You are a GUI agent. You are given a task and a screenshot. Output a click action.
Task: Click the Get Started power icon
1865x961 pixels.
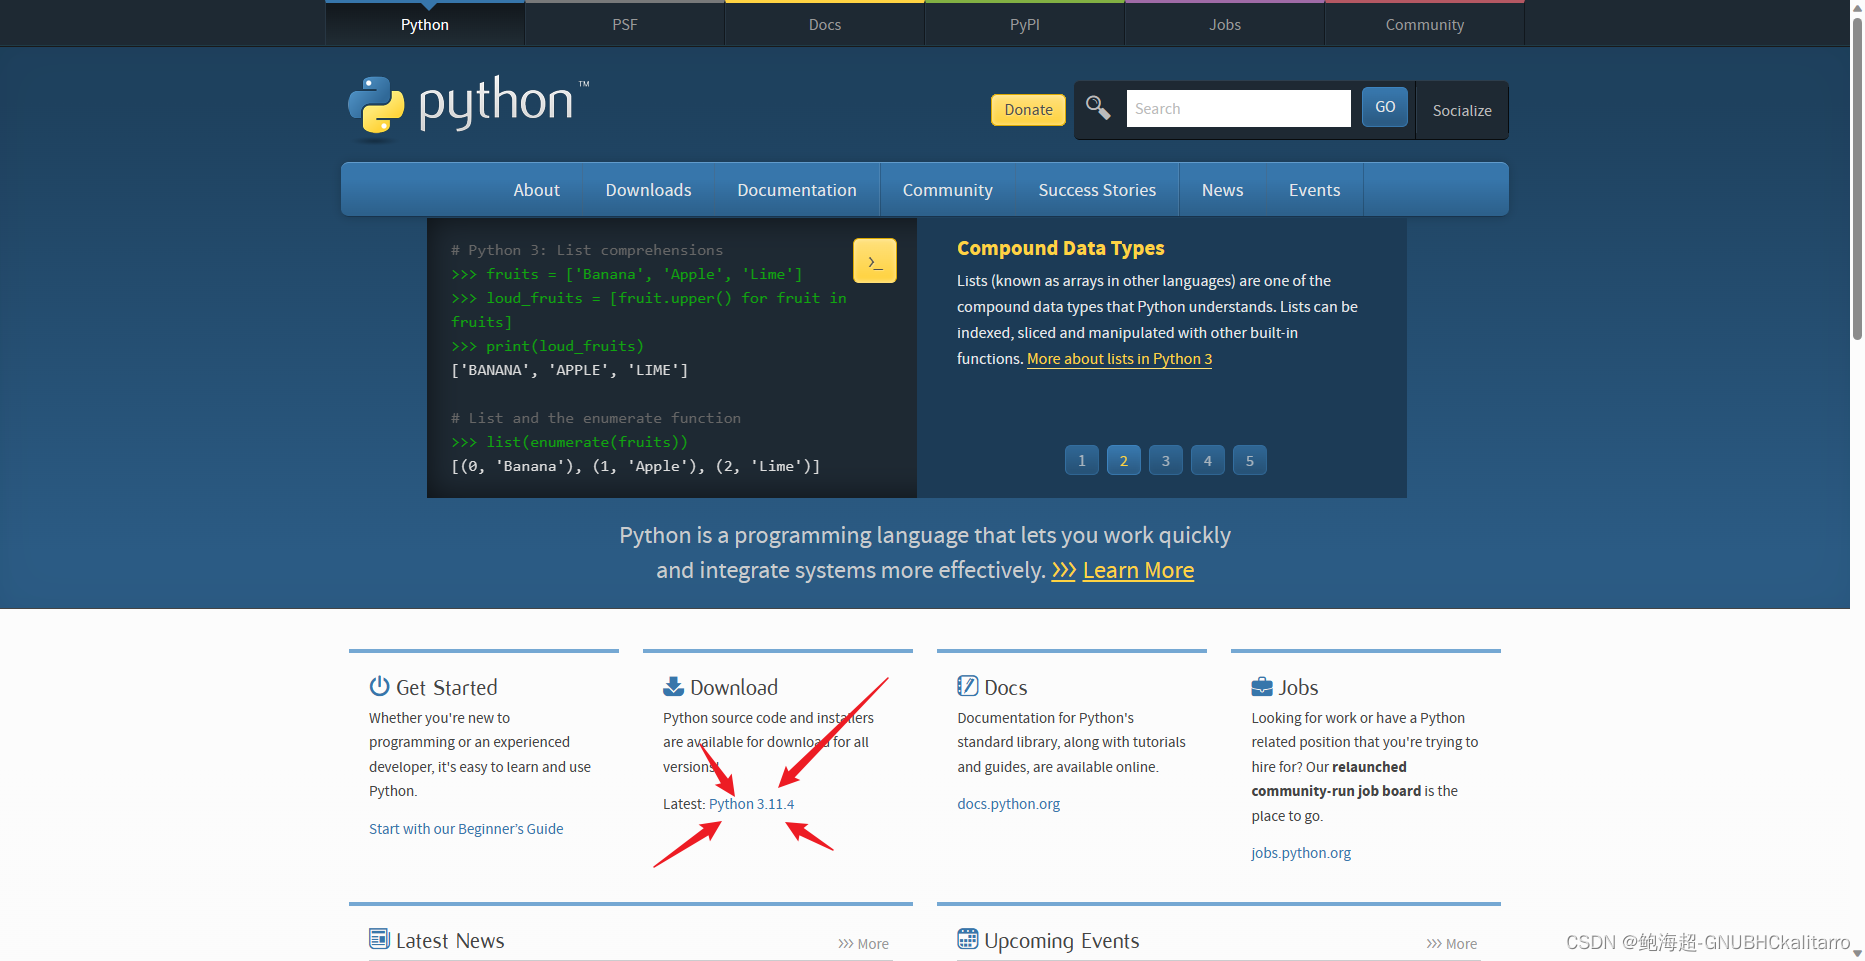pyautogui.click(x=379, y=686)
